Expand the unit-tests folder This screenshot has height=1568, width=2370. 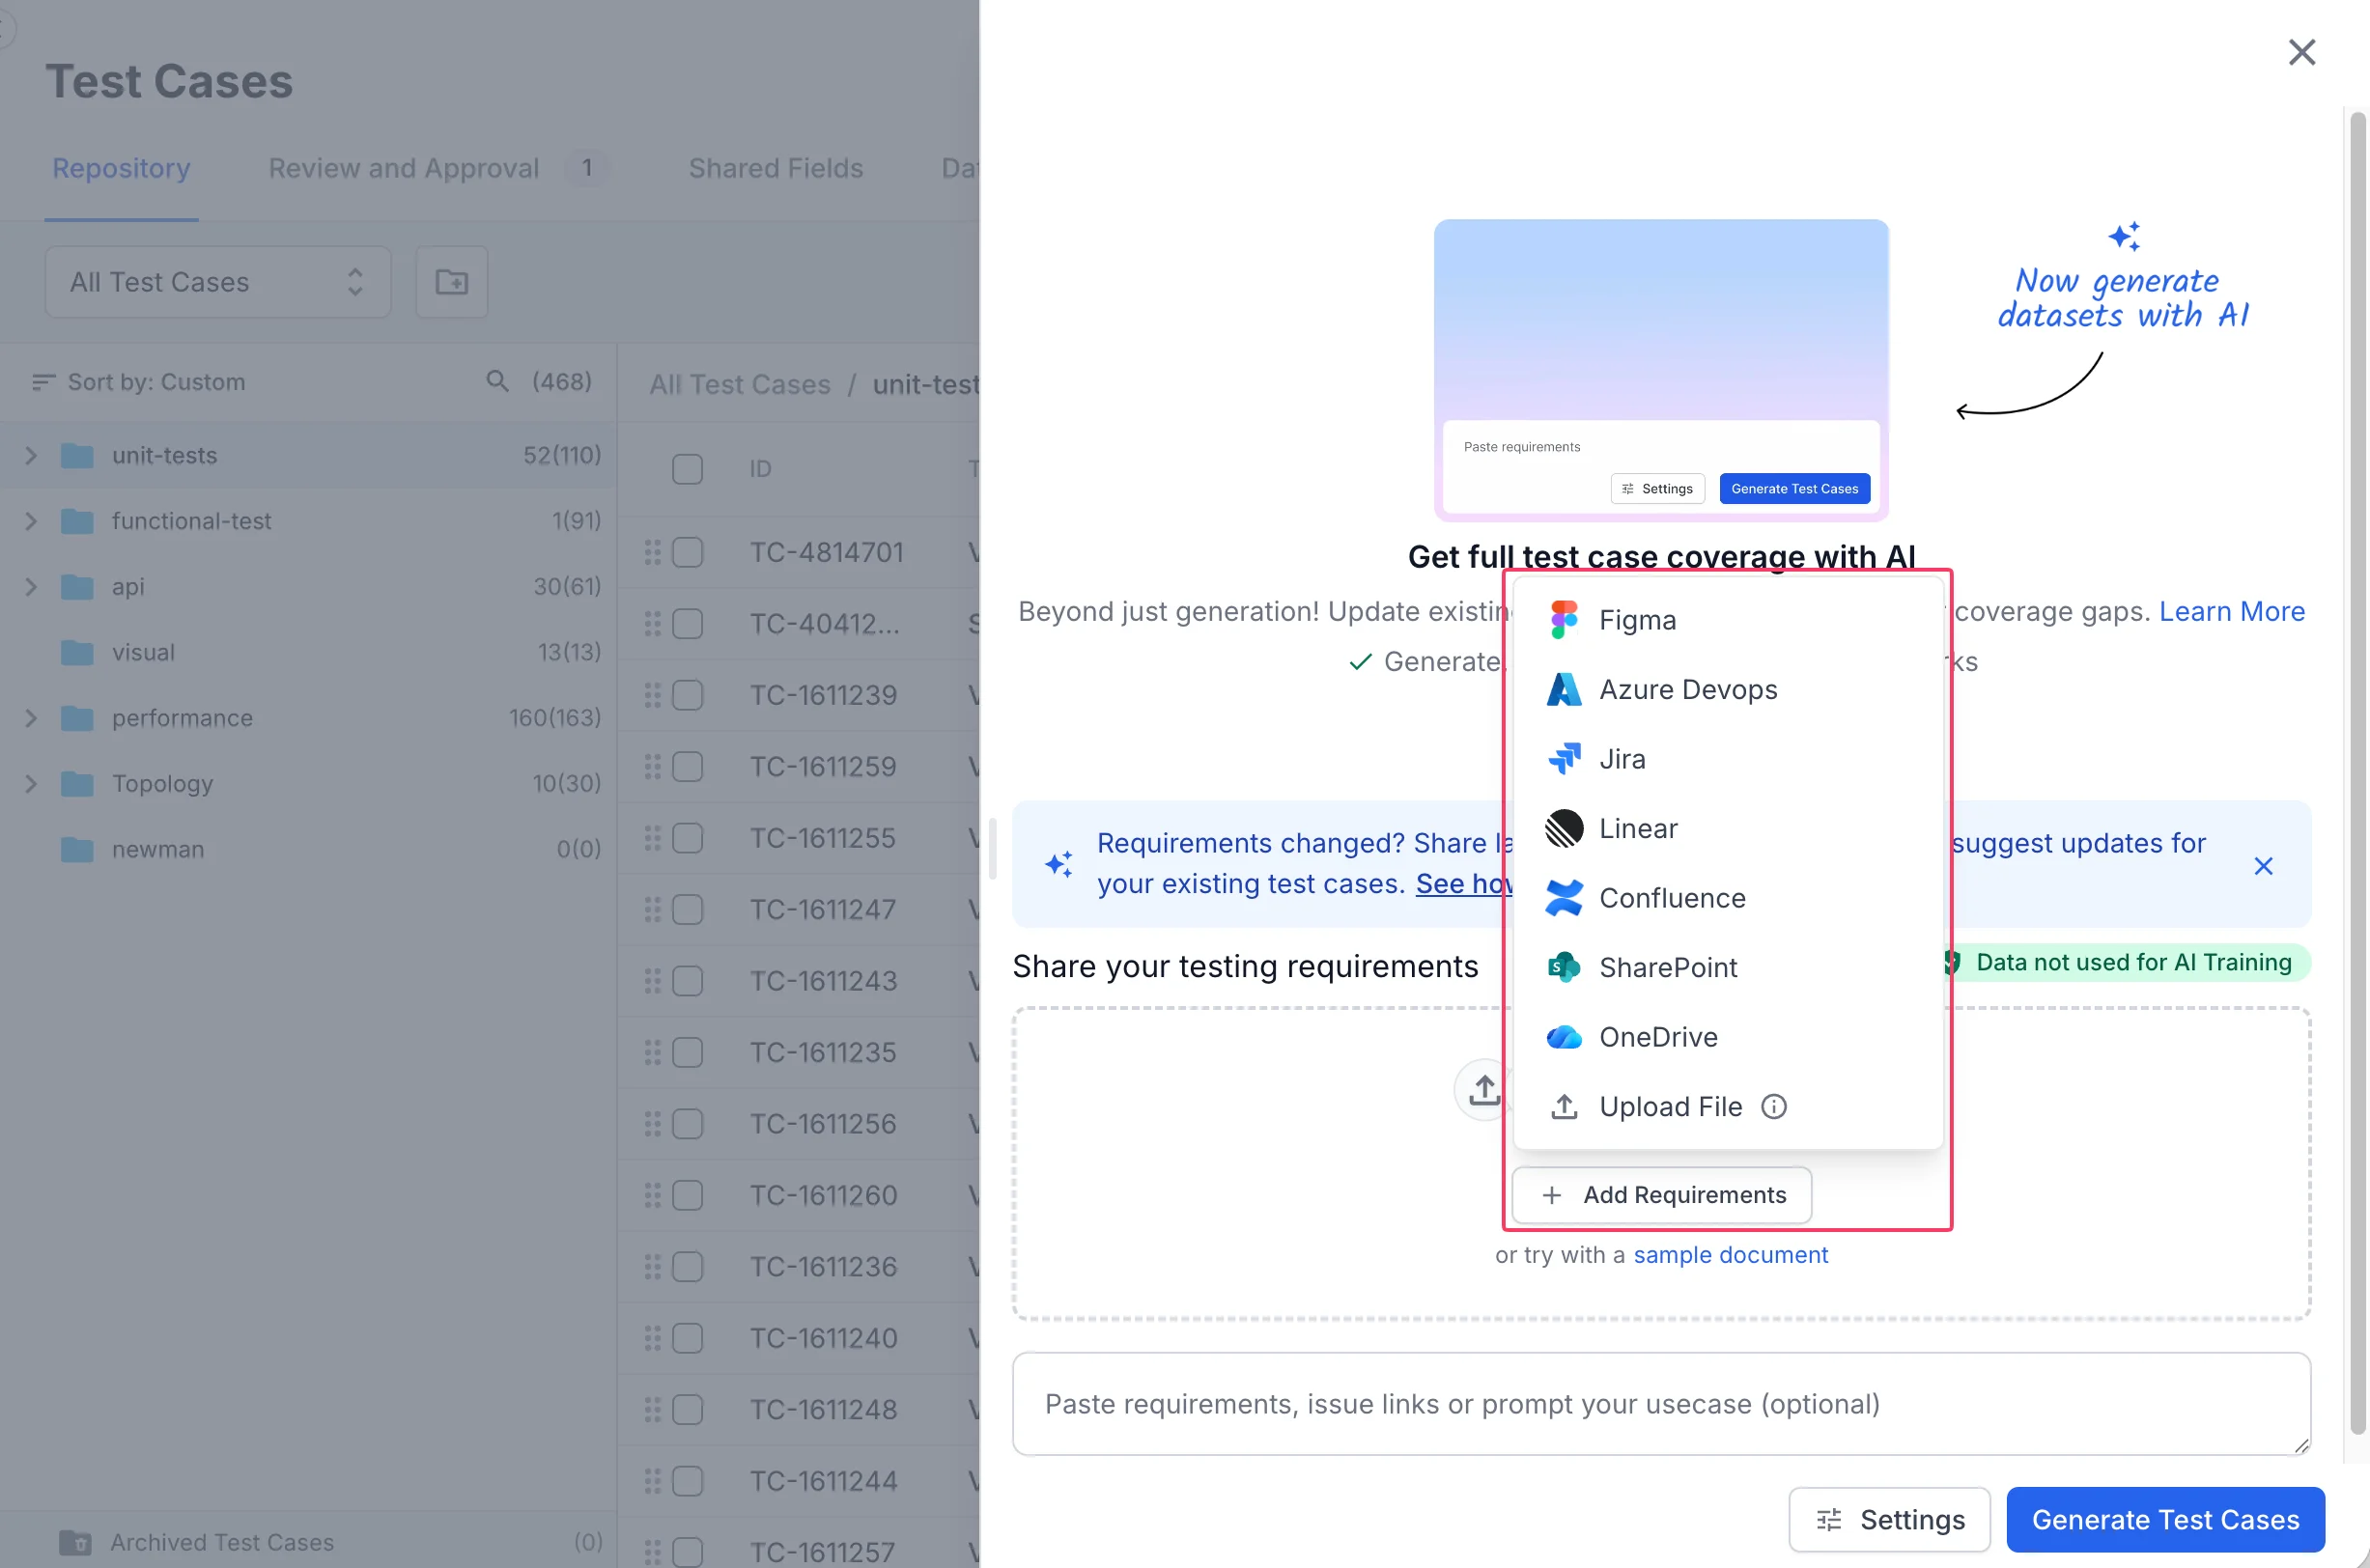[31, 456]
